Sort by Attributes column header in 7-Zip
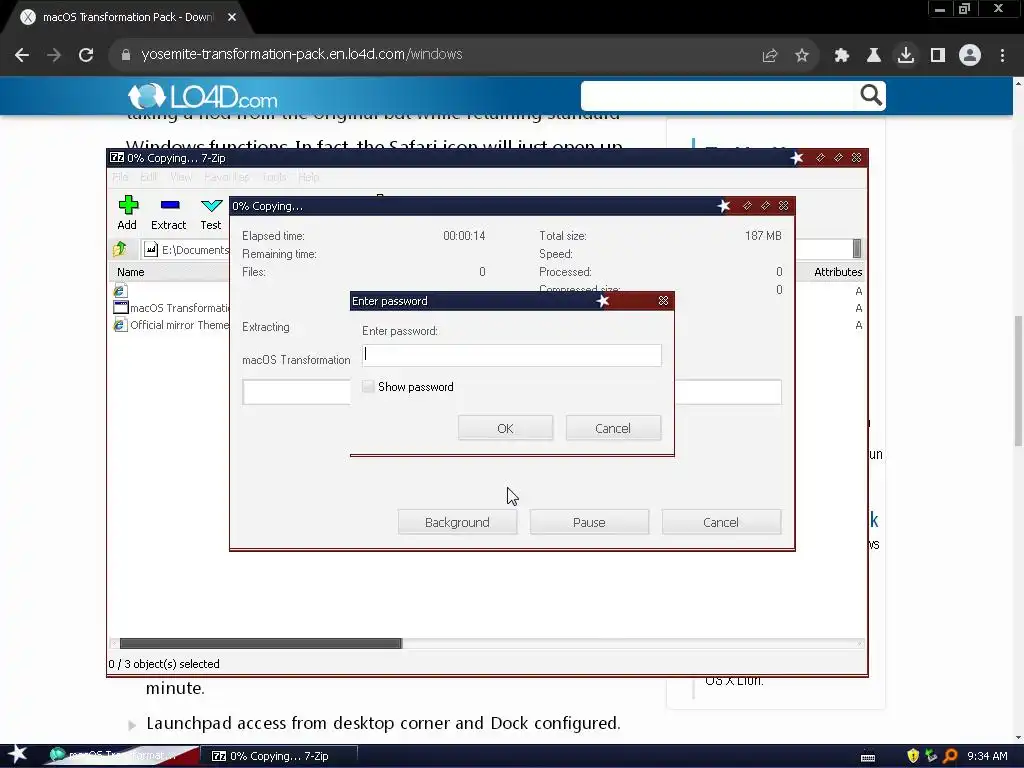This screenshot has height=768, width=1024. pos(838,272)
